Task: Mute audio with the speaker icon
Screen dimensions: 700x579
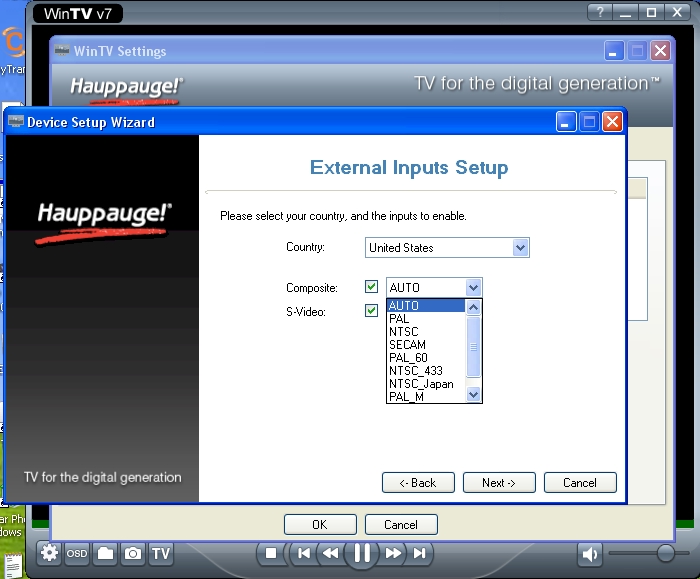Action: [590, 554]
